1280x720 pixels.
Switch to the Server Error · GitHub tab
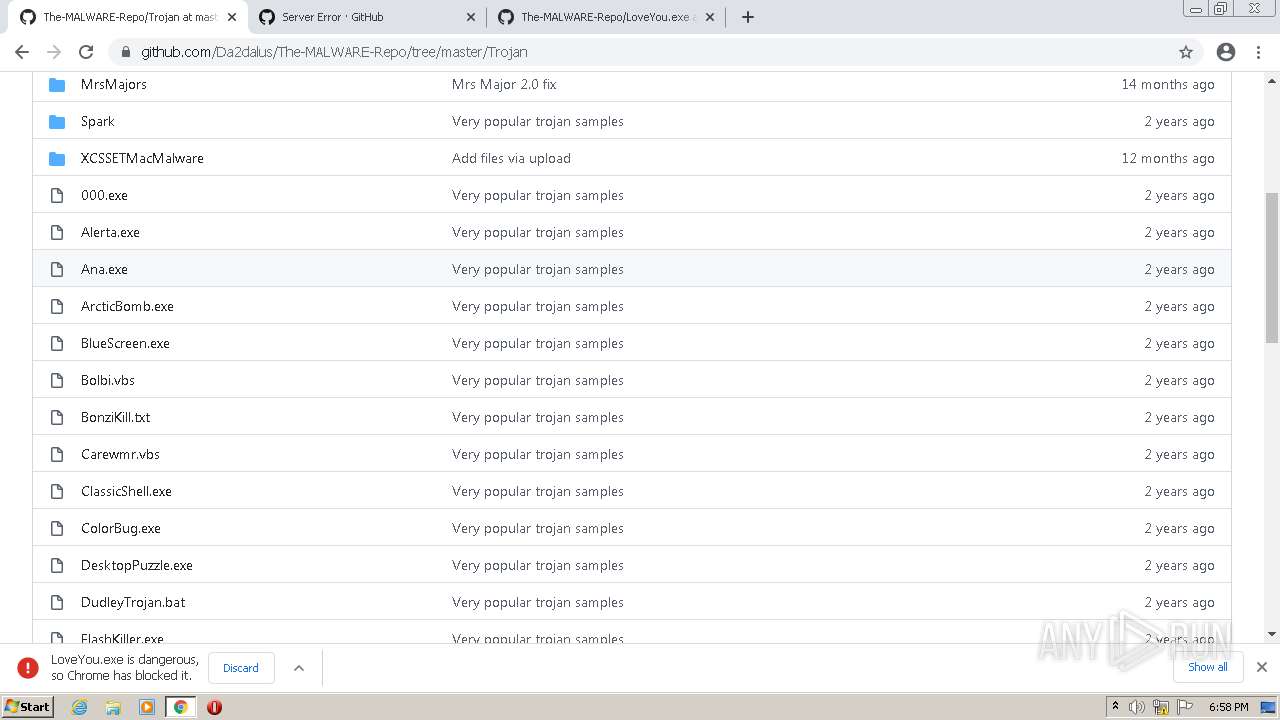pyautogui.click(x=367, y=17)
